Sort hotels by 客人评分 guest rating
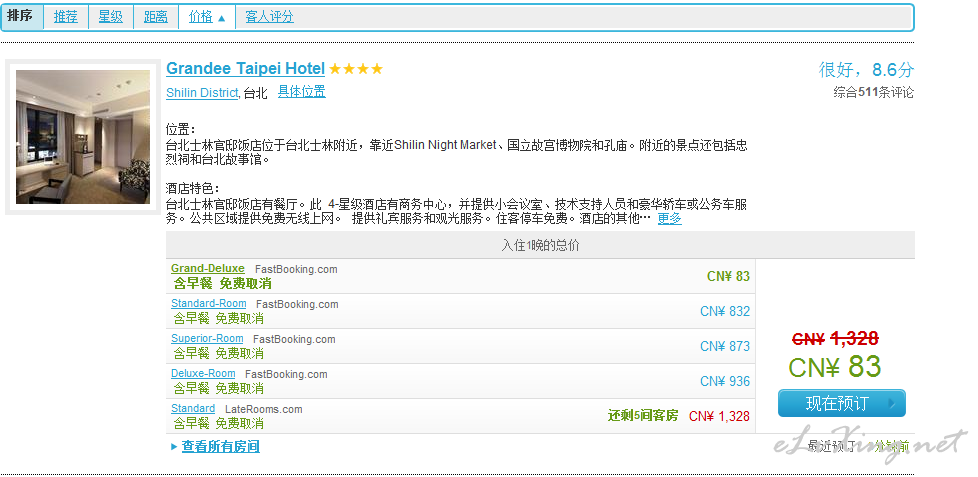Image resolution: width=978 pixels, height=477 pixels. coord(269,17)
